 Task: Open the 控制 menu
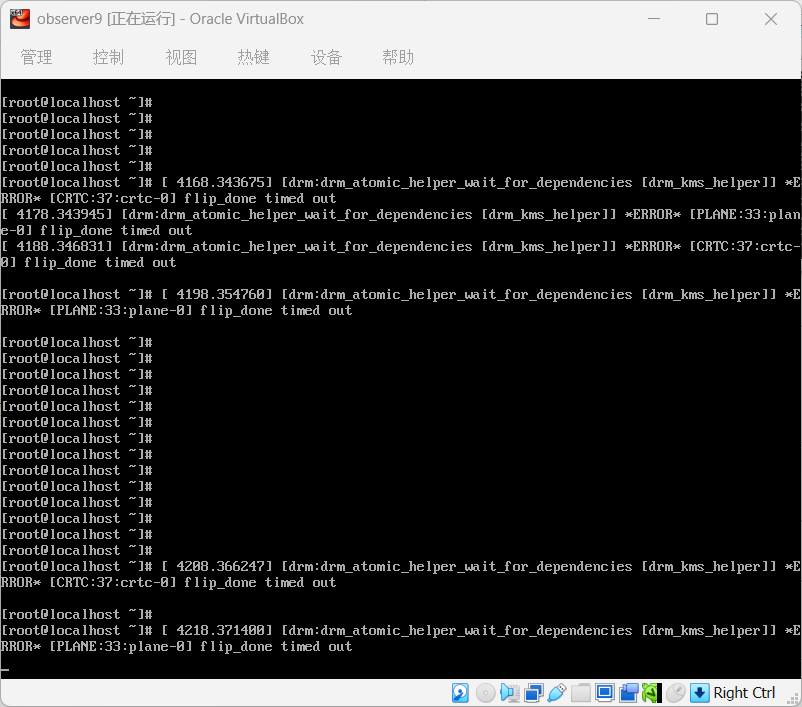(x=108, y=57)
